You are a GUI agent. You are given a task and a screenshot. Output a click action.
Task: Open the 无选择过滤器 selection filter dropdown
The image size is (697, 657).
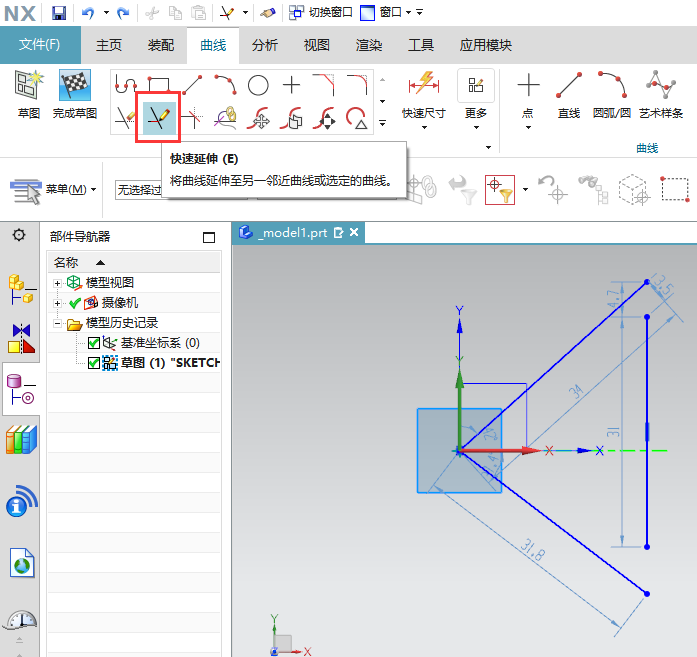pyautogui.click(x=138, y=189)
